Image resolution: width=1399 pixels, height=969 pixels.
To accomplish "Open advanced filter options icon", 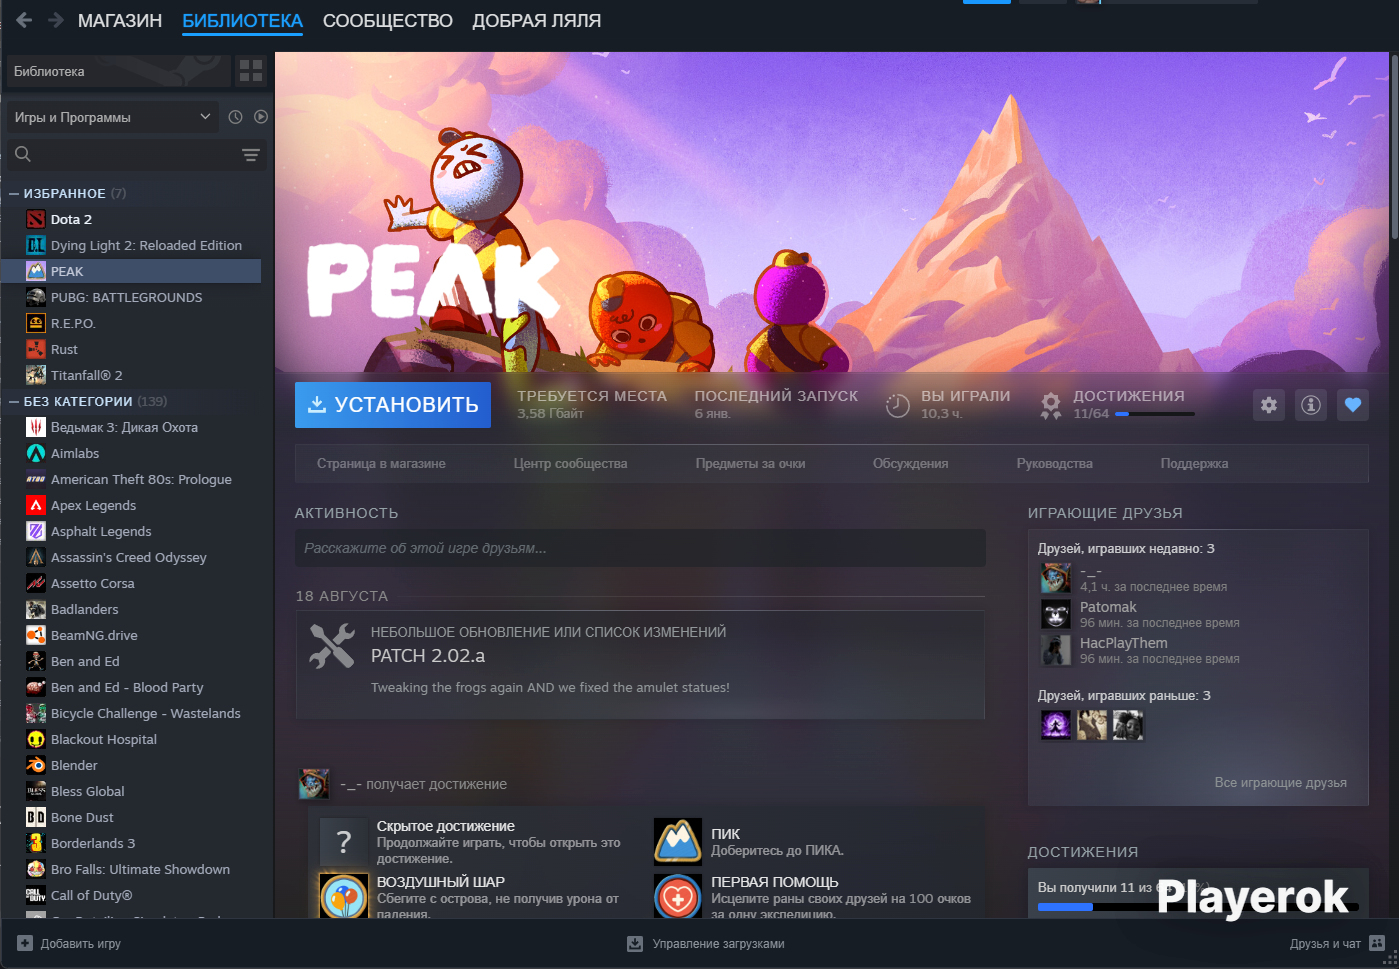I will (251, 155).
